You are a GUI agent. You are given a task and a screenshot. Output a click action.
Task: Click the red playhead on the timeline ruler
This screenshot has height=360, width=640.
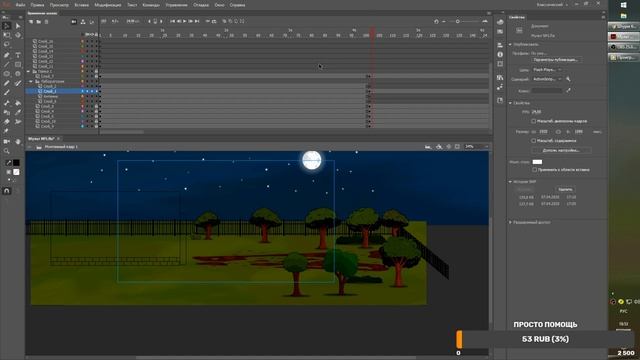pyautogui.click(x=372, y=32)
